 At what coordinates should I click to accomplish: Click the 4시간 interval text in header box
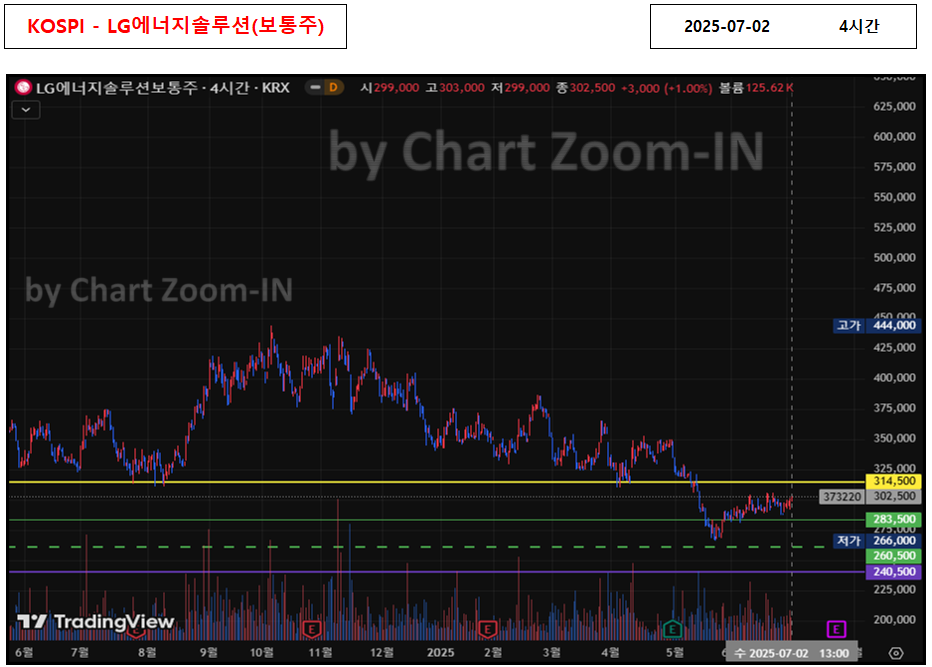coord(859,26)
